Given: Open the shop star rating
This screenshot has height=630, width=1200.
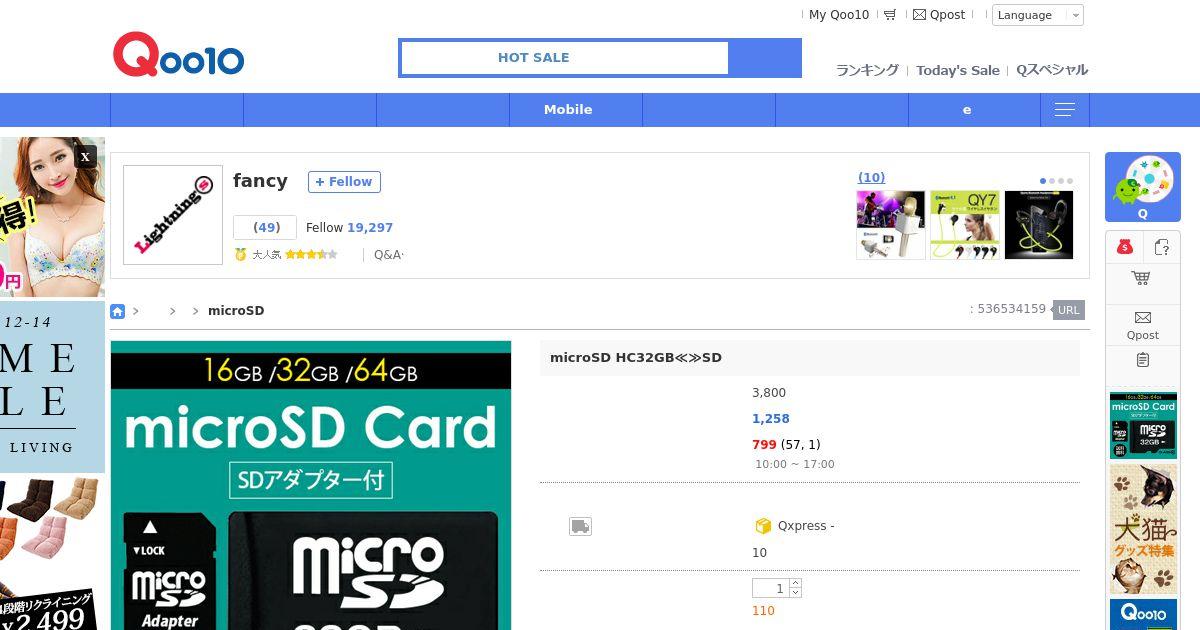Looking at the screenshot, I should pyautogui.click(x=311, y=255).
